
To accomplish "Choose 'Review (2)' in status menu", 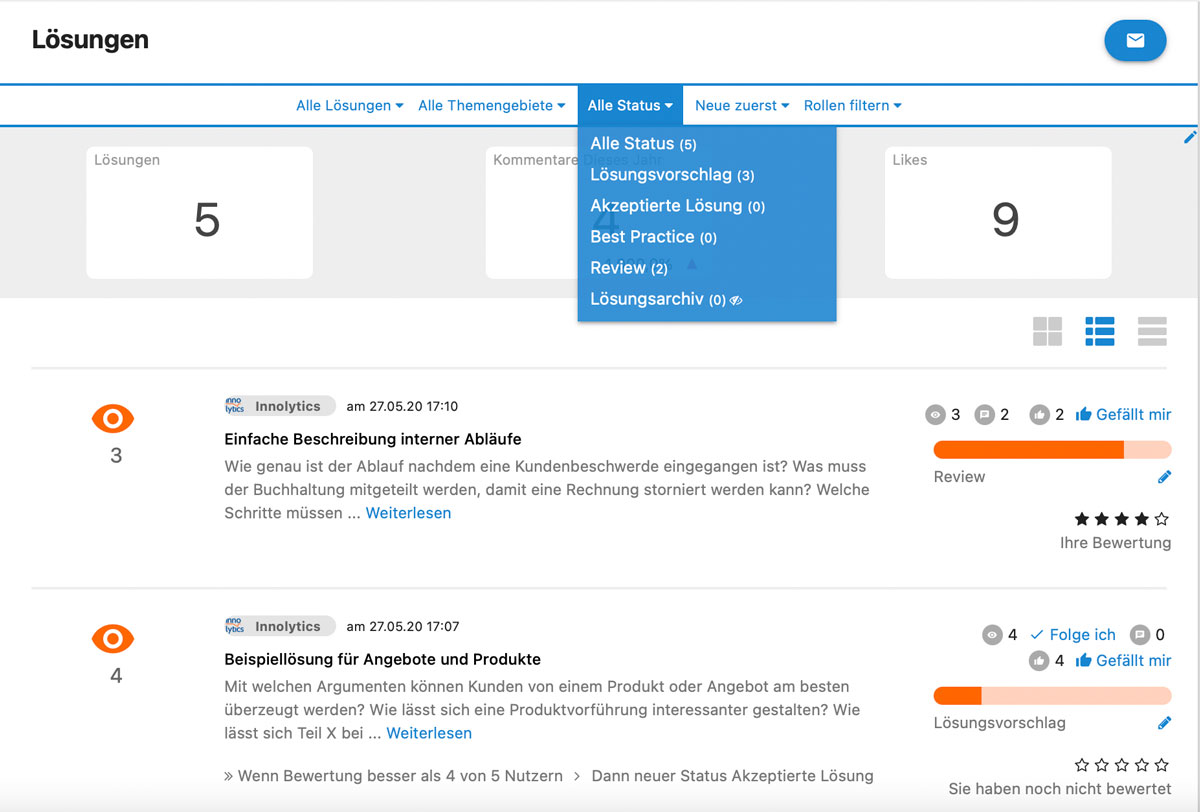I will [x=628, y=268].
